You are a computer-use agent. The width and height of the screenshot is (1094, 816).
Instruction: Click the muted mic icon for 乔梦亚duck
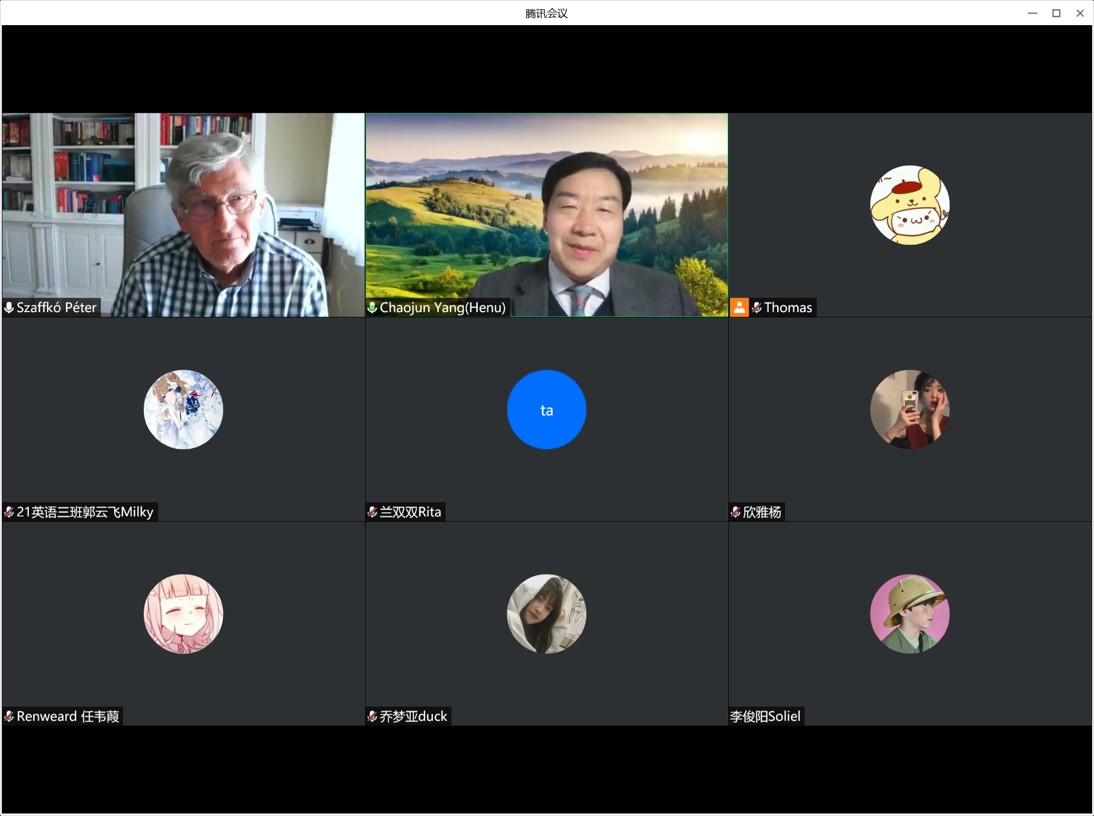[372, 717]
